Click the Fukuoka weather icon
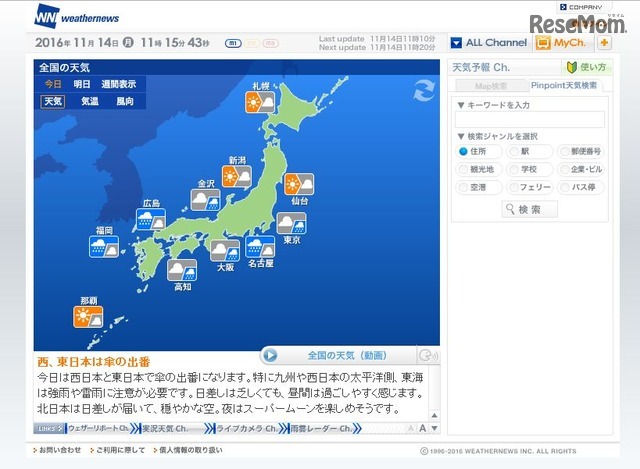 (x=104, y=247)
